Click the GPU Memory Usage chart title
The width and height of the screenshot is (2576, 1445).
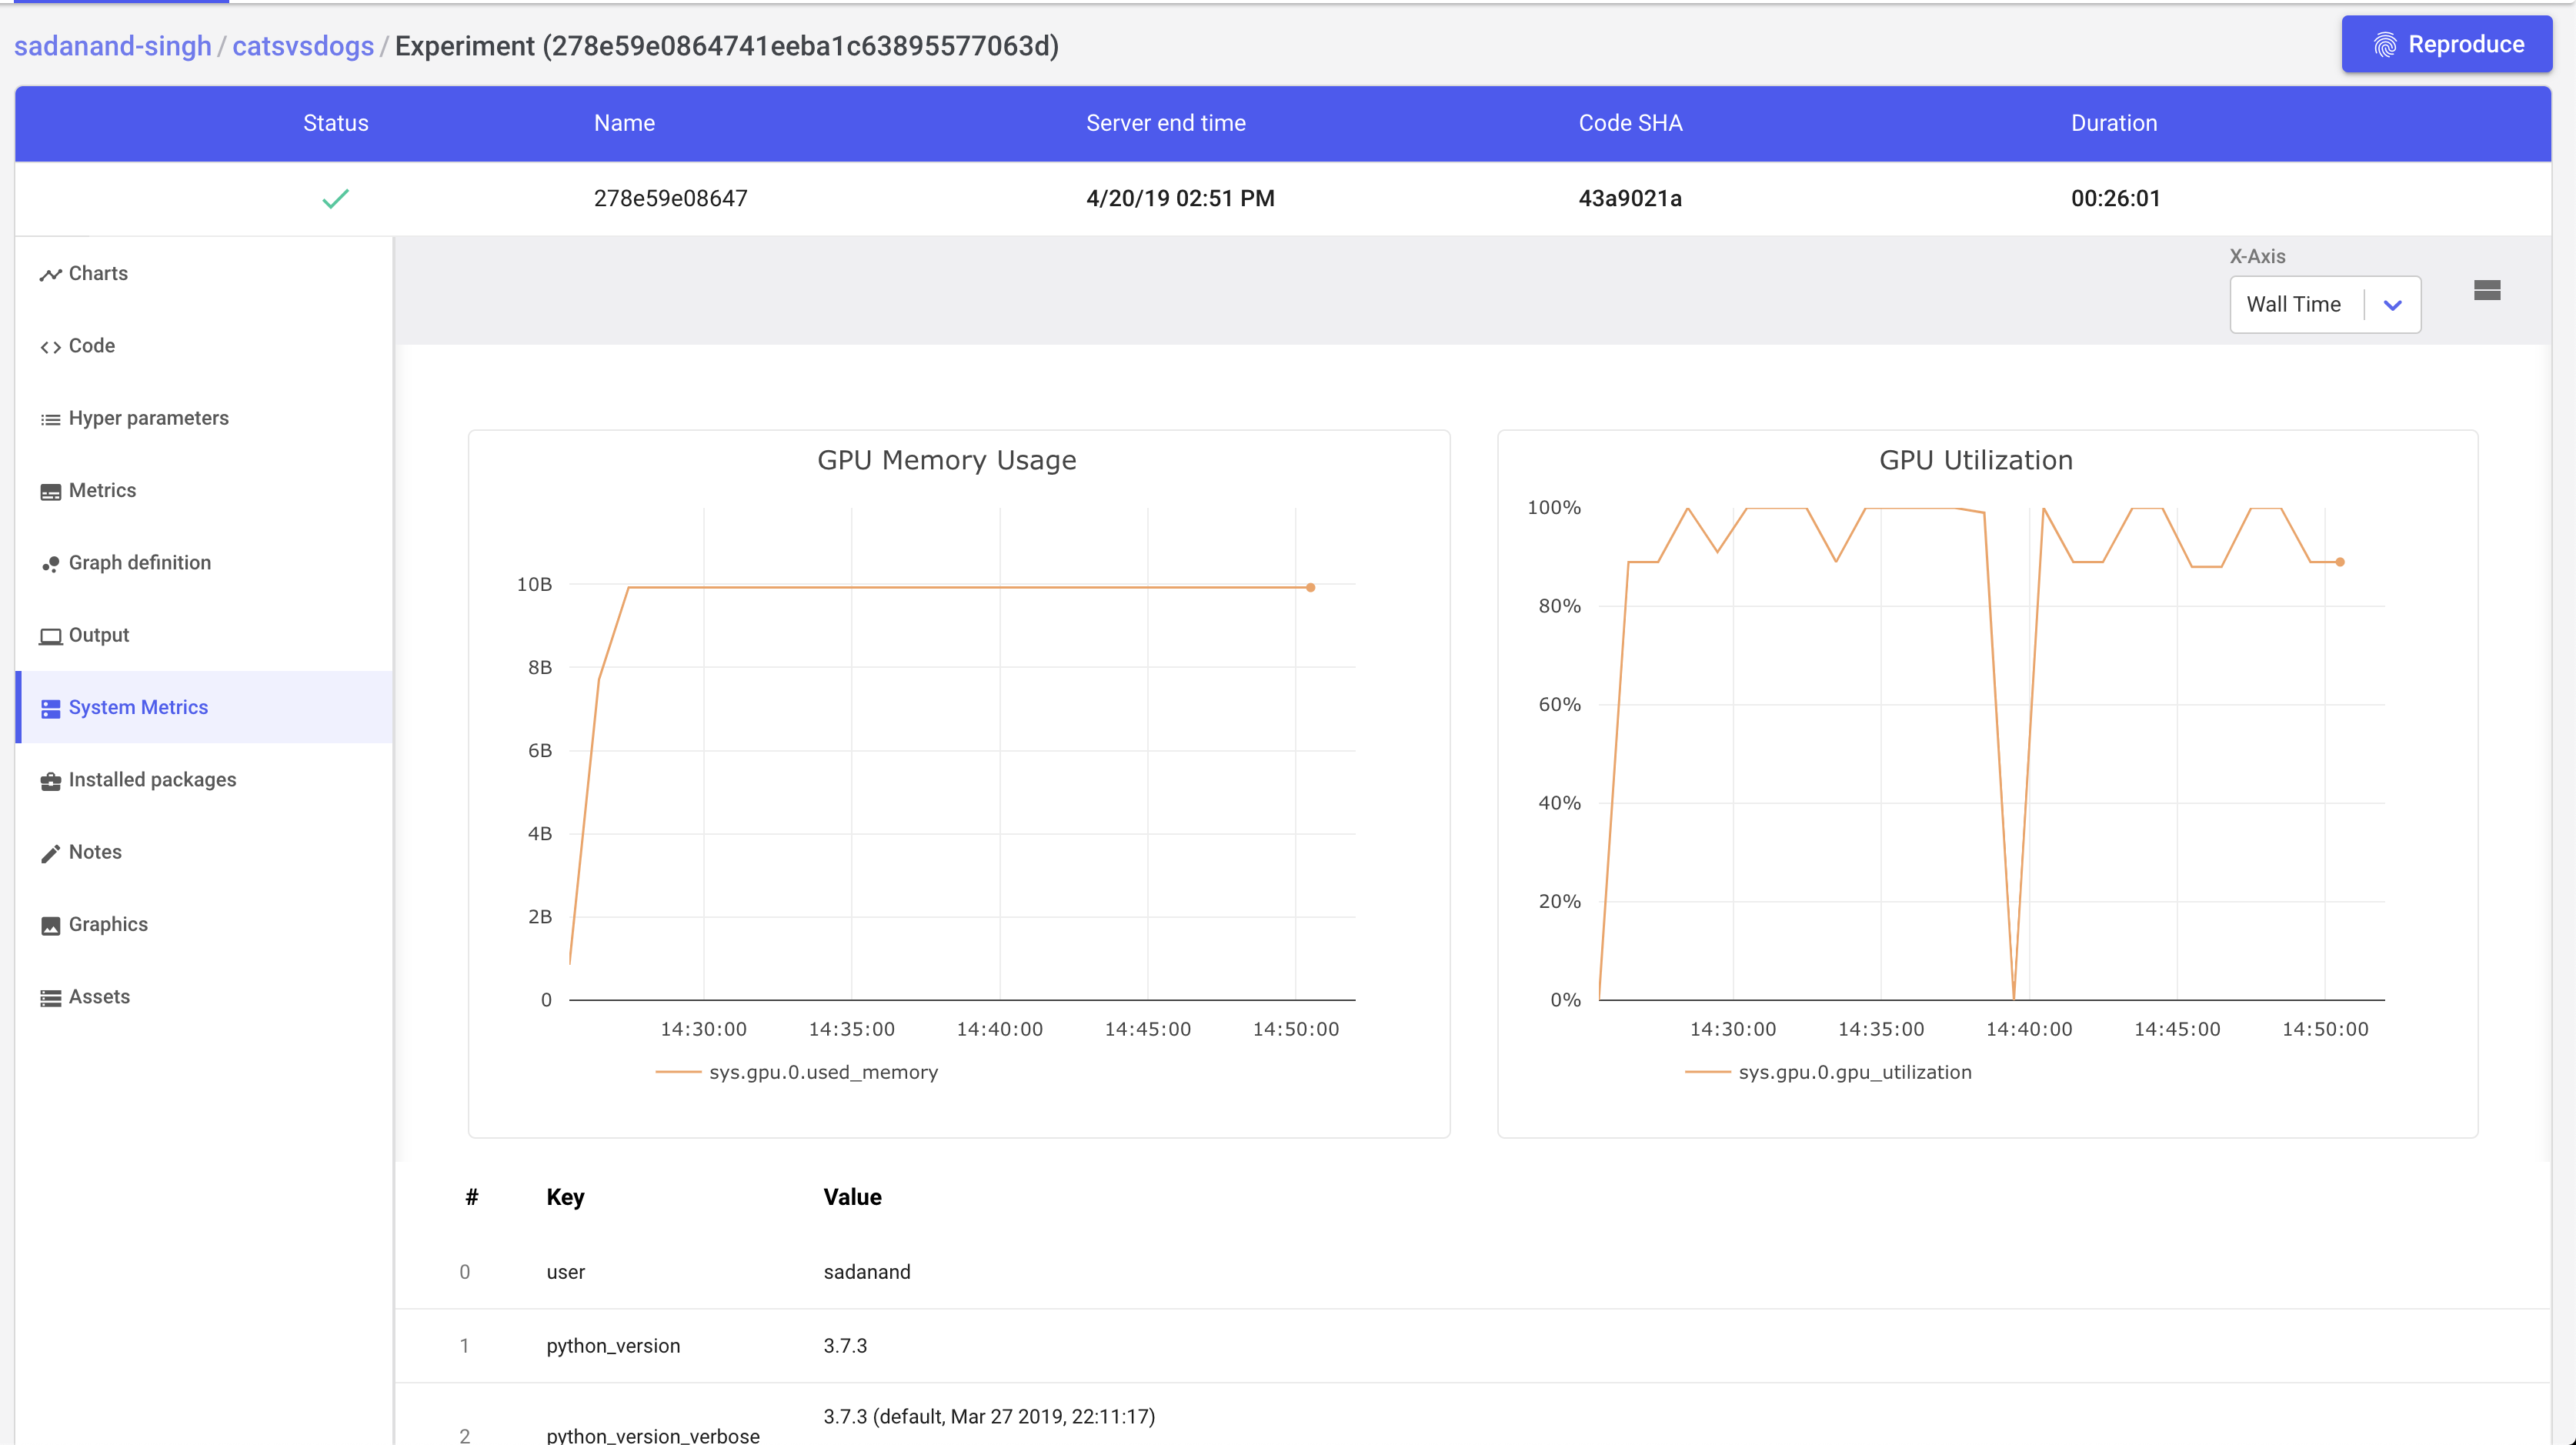pos(947,460)
